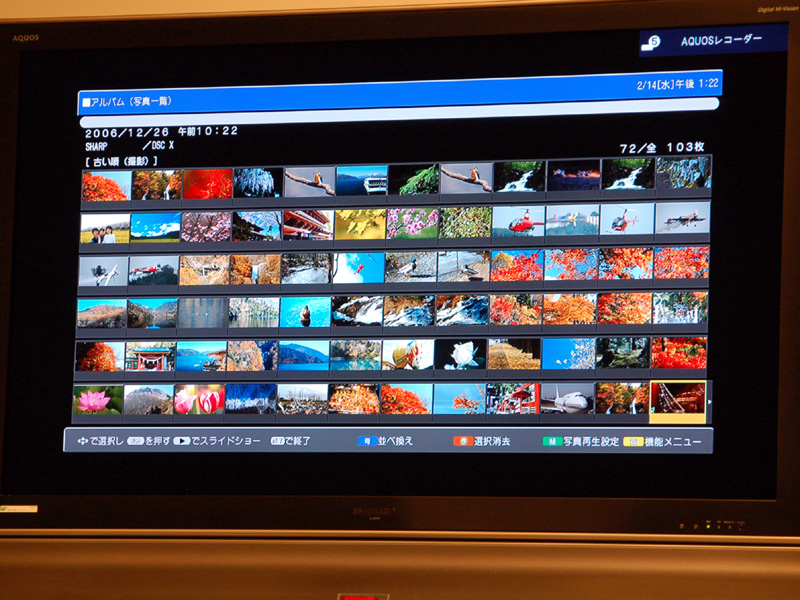Select the white airliner thumbnail
This screenshot has height=600, width=800.
click(567, 397)
